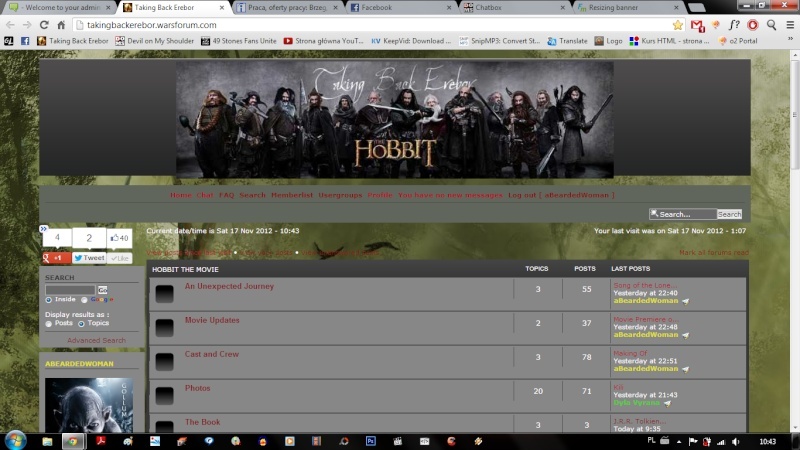This screenshot has width=800, height=450.
Task: Reload the page with the refresh icon
Action: pyautogui.click(x=44, y=25)
